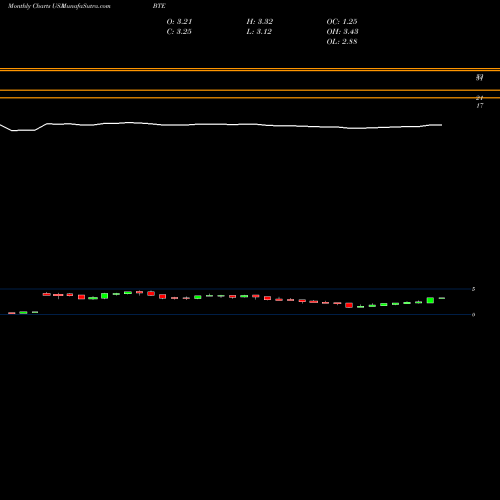The height and width of the screenshot is (500, 500).
Task: Click the close value 'C: 3.25'
Action: (x=179, y=32)
